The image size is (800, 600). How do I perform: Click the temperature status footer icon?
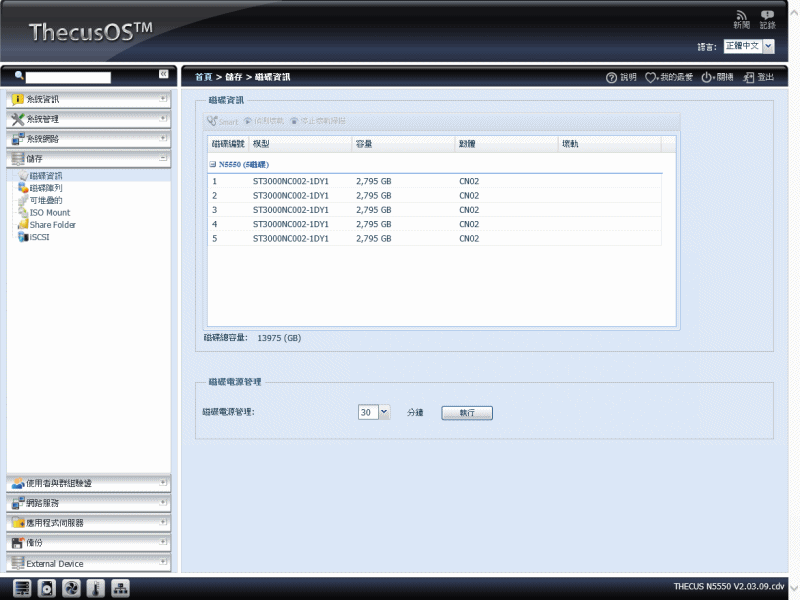(x=95, y=588)
